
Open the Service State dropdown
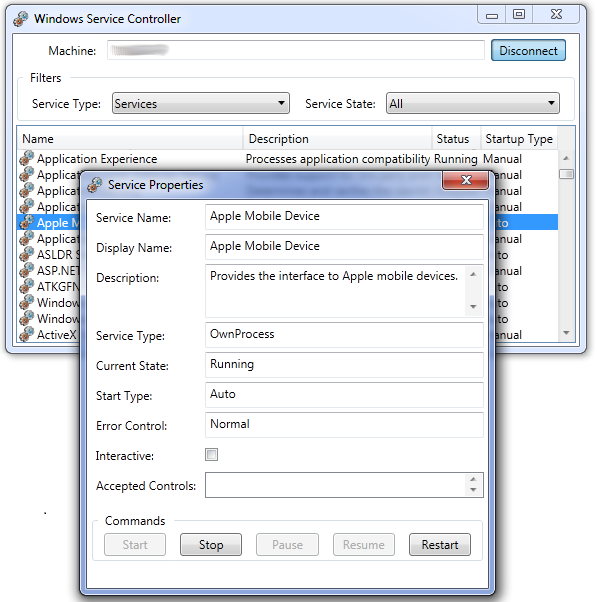473,103
